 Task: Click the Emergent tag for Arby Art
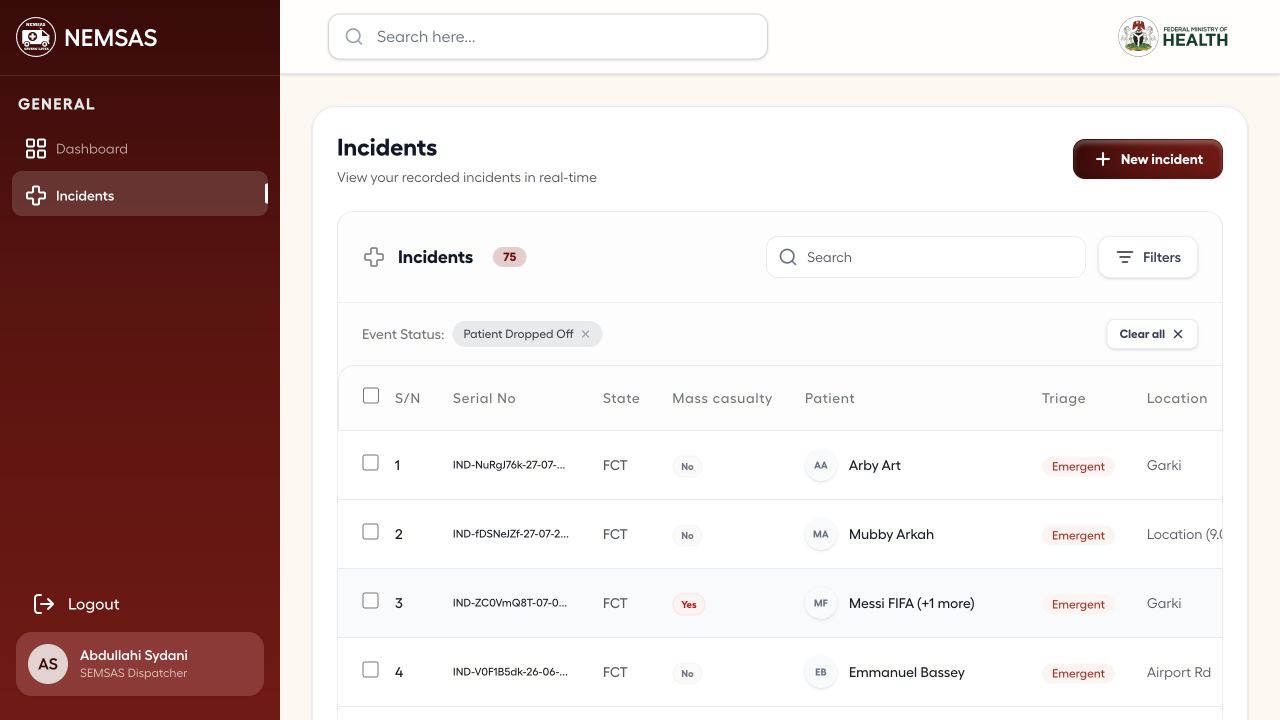point(1078,466)
